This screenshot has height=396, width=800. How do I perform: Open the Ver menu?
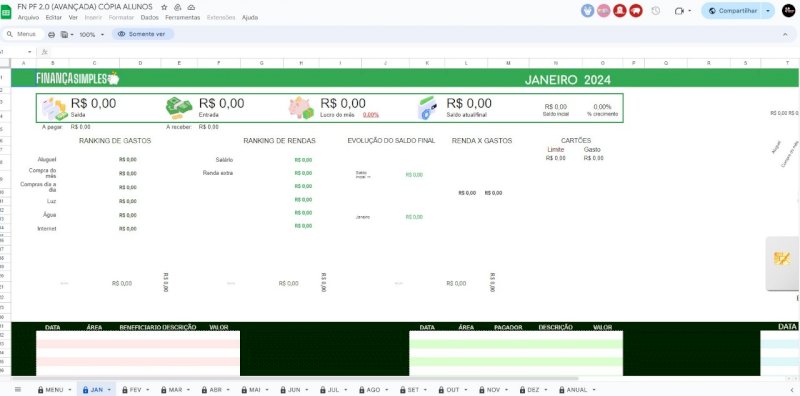73,17
